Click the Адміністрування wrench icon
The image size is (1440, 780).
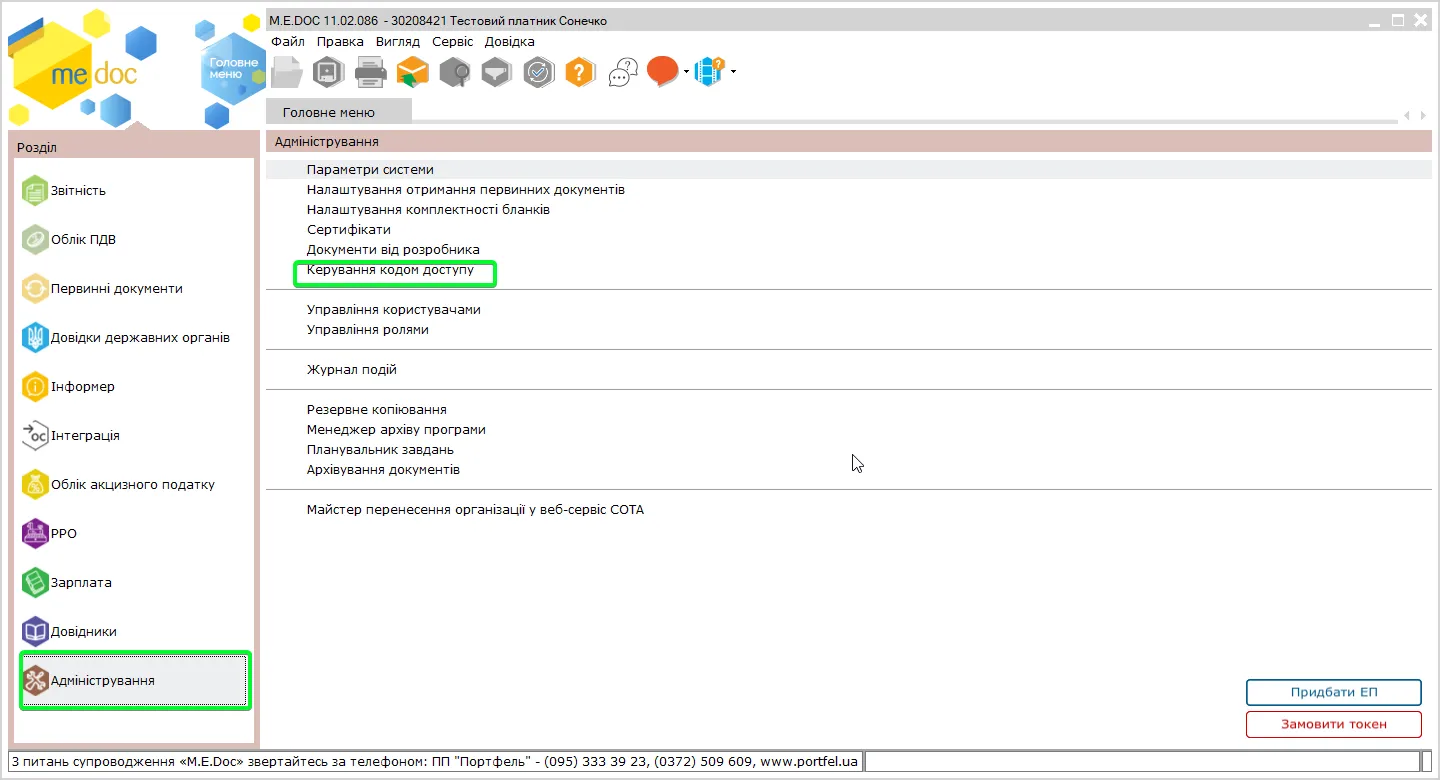(35, 680)
